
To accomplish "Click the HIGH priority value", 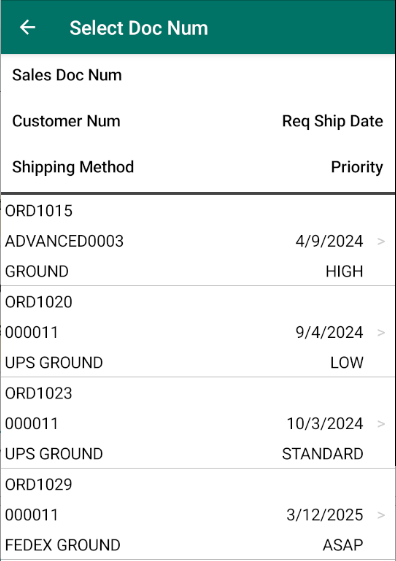I will click(344, 271).
